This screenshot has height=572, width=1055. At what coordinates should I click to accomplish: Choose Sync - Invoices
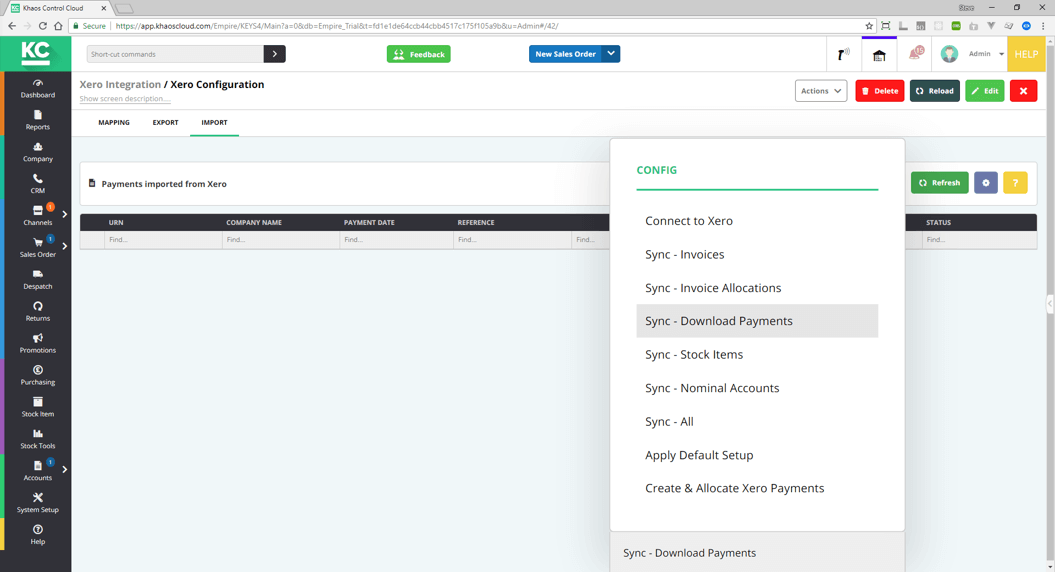(x=757, y=254)
